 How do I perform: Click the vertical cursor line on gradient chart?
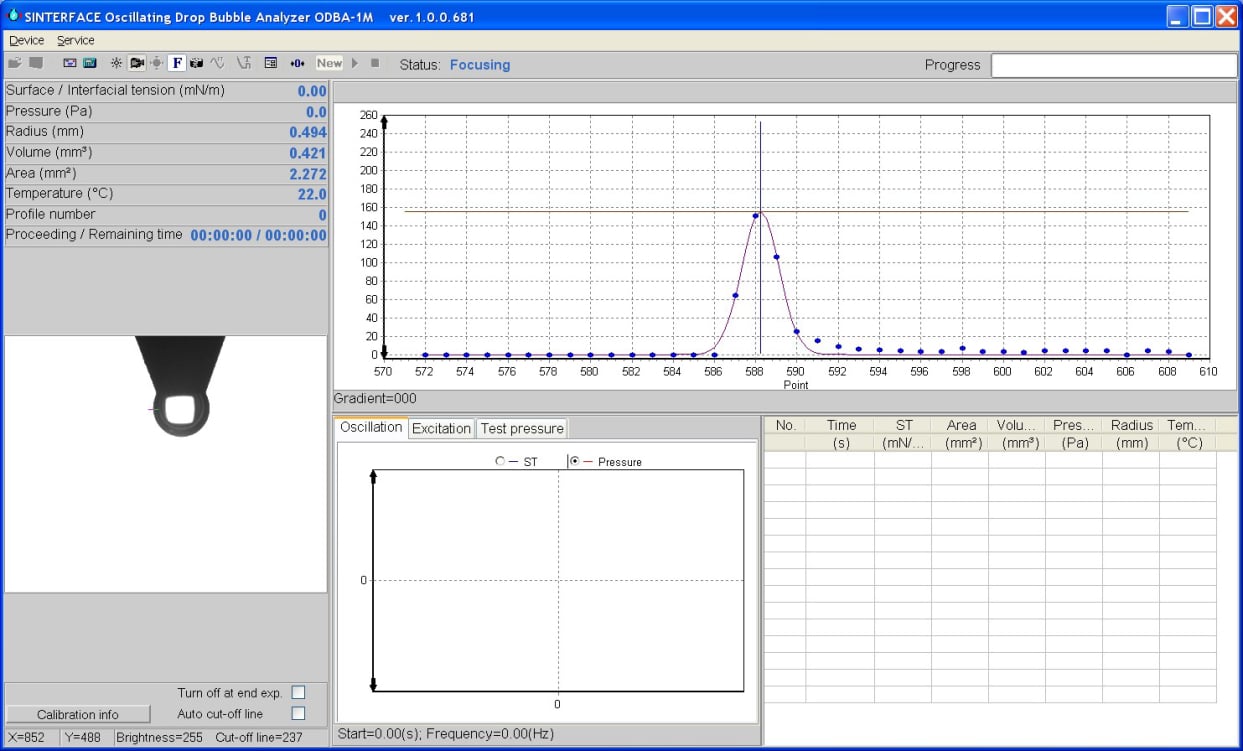tap(760, 240)
